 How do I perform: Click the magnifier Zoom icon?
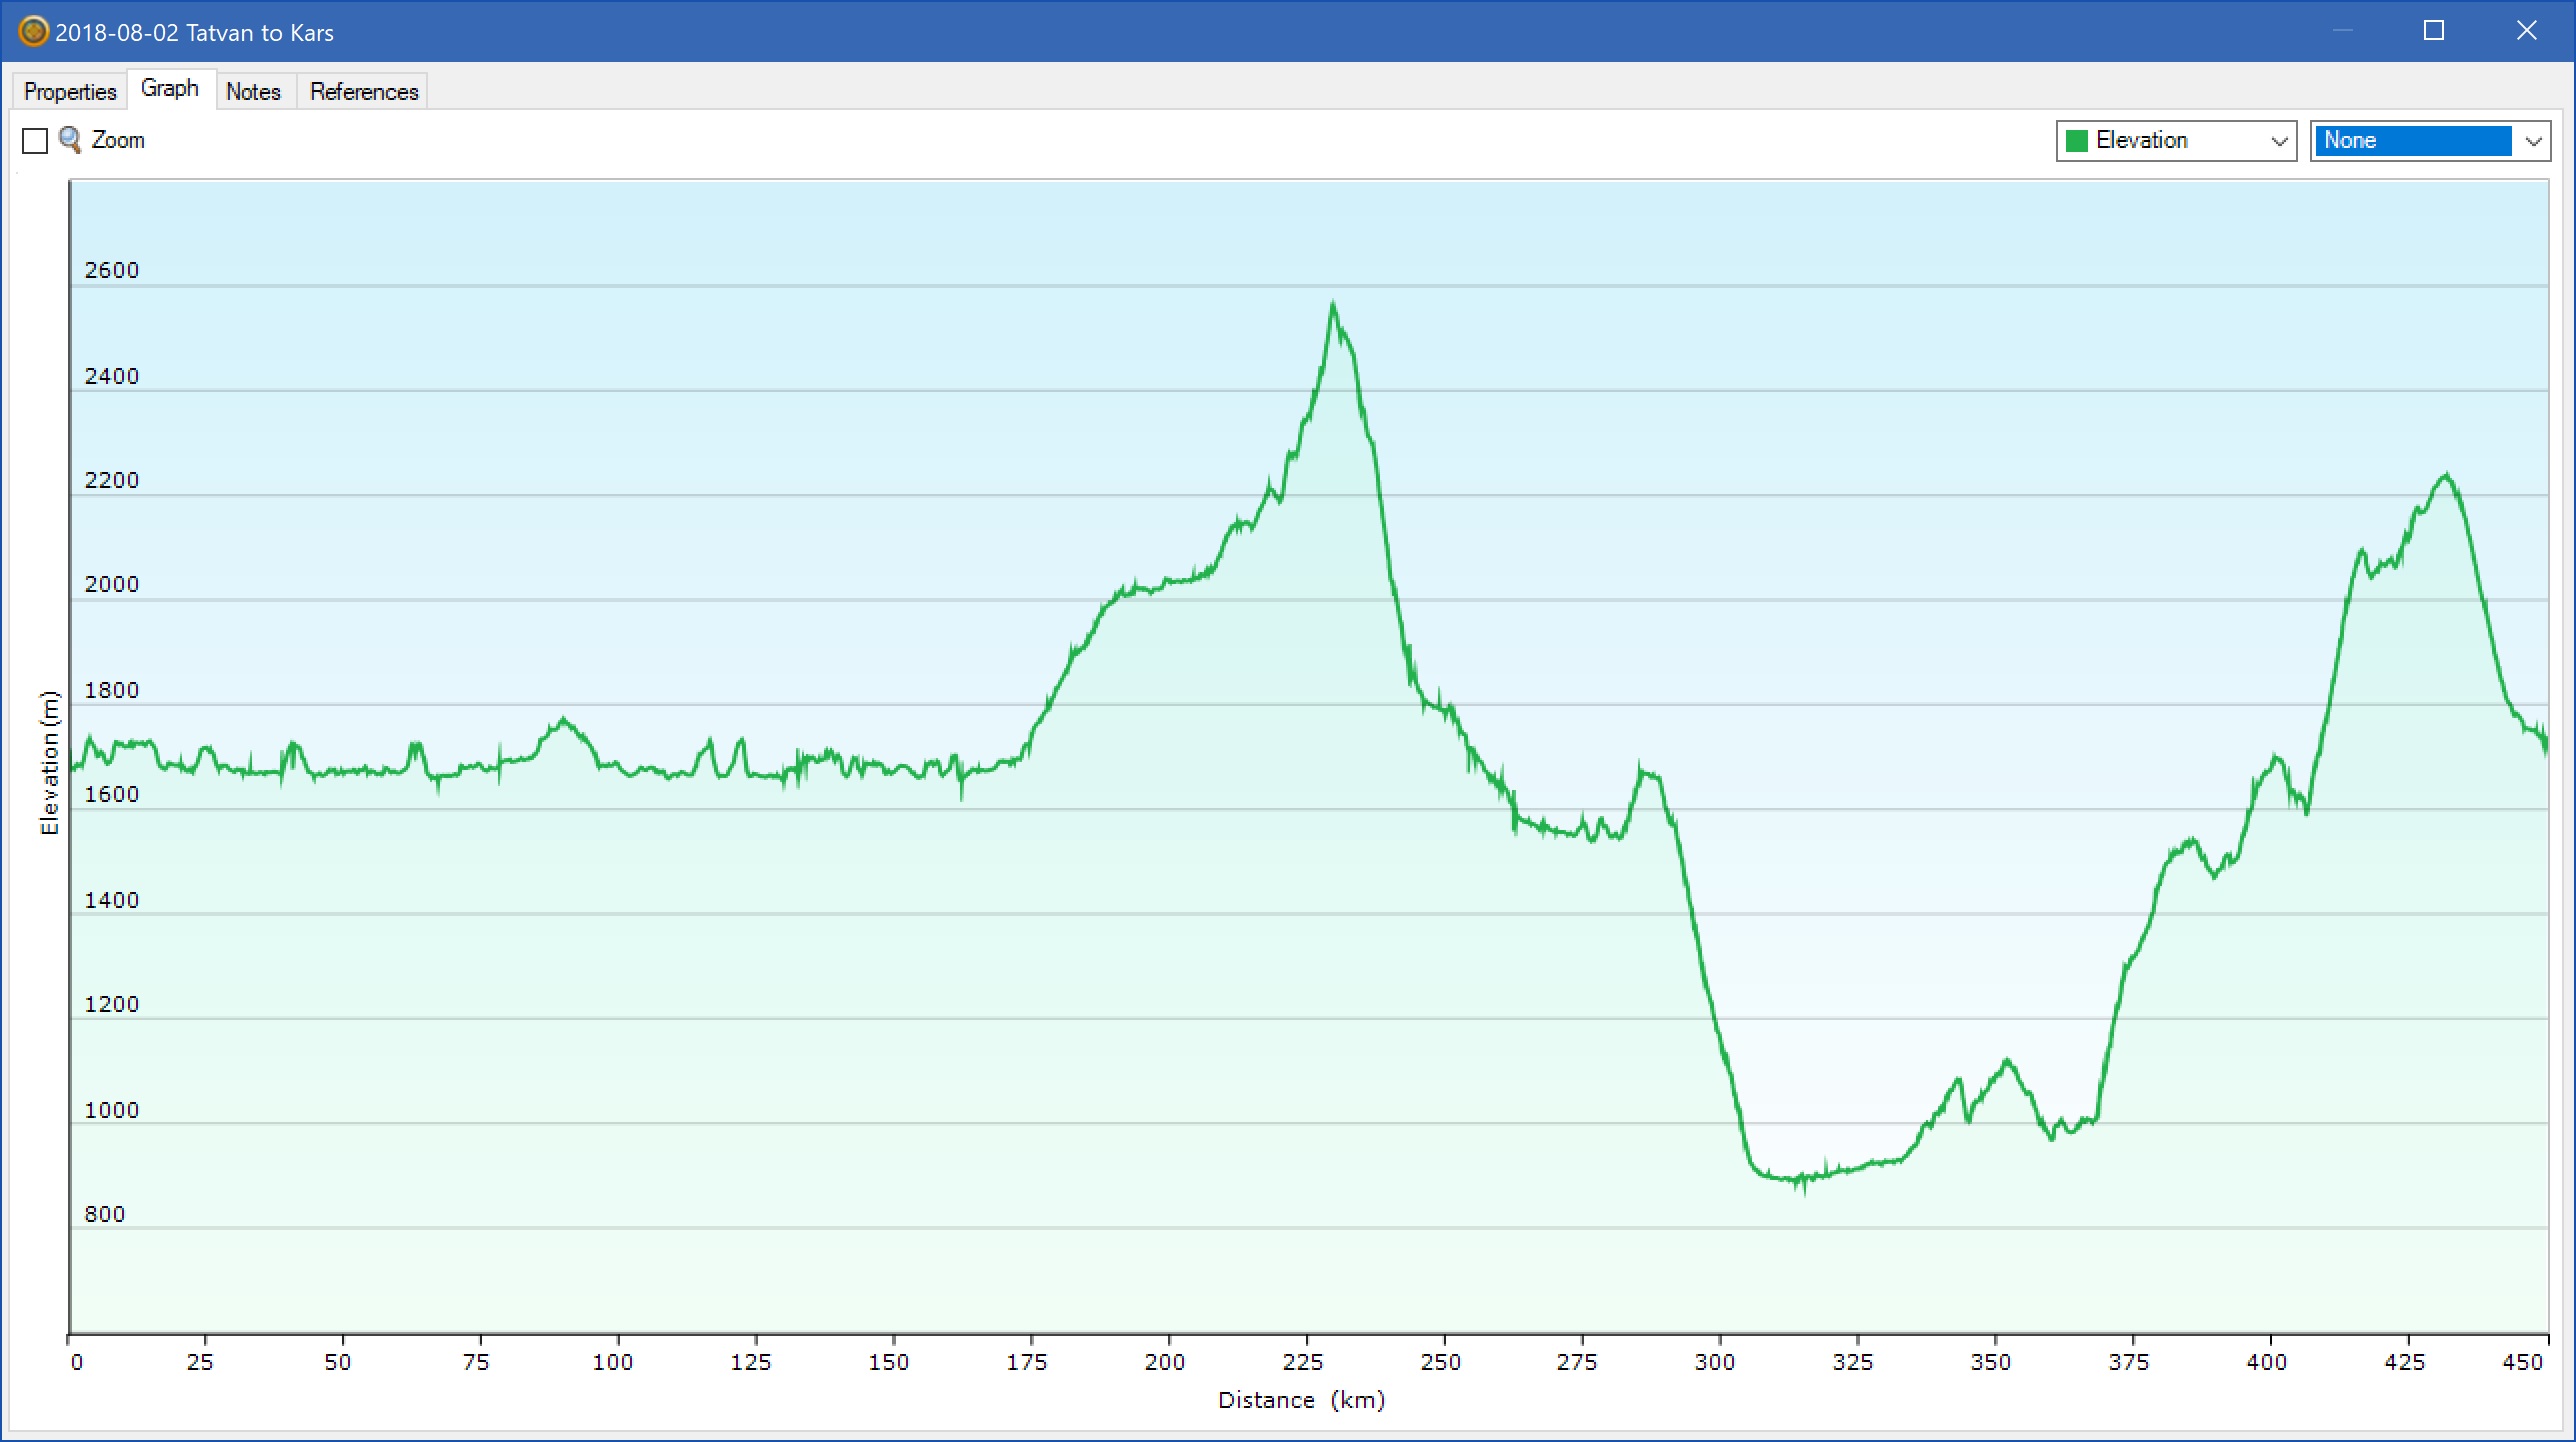pos(70,140)
